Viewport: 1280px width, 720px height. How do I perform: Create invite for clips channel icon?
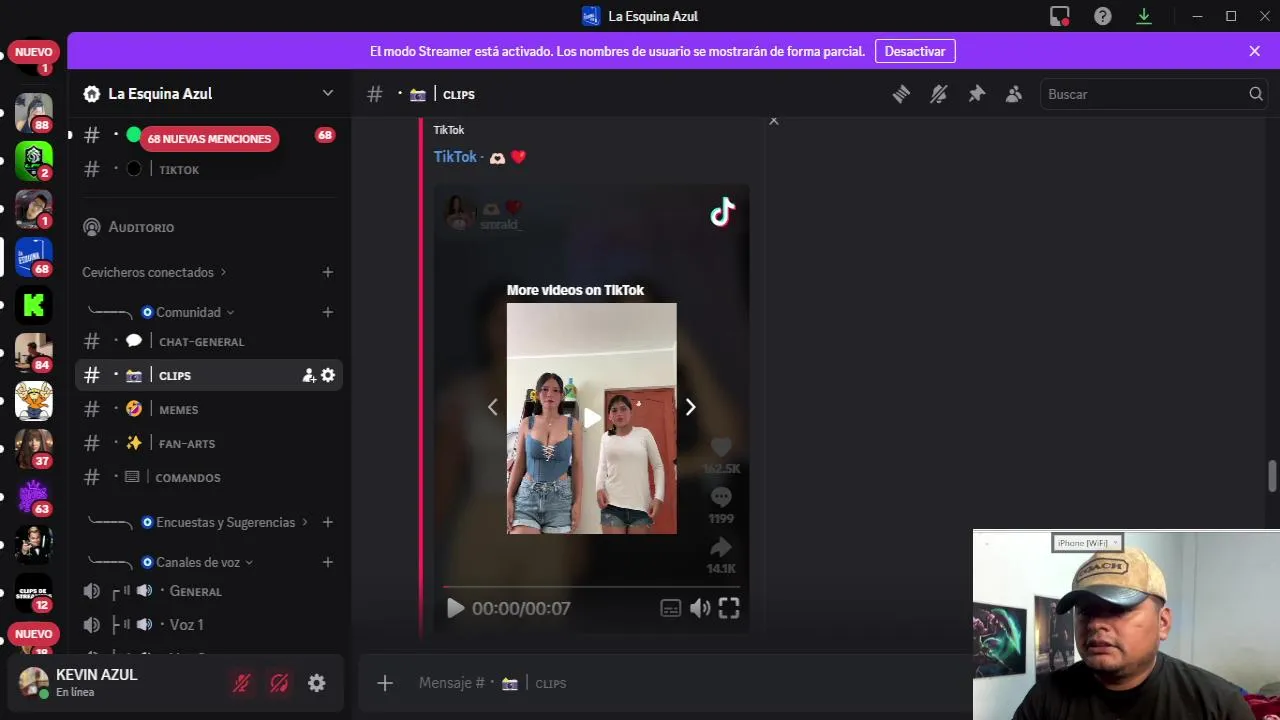pos(309,375)
